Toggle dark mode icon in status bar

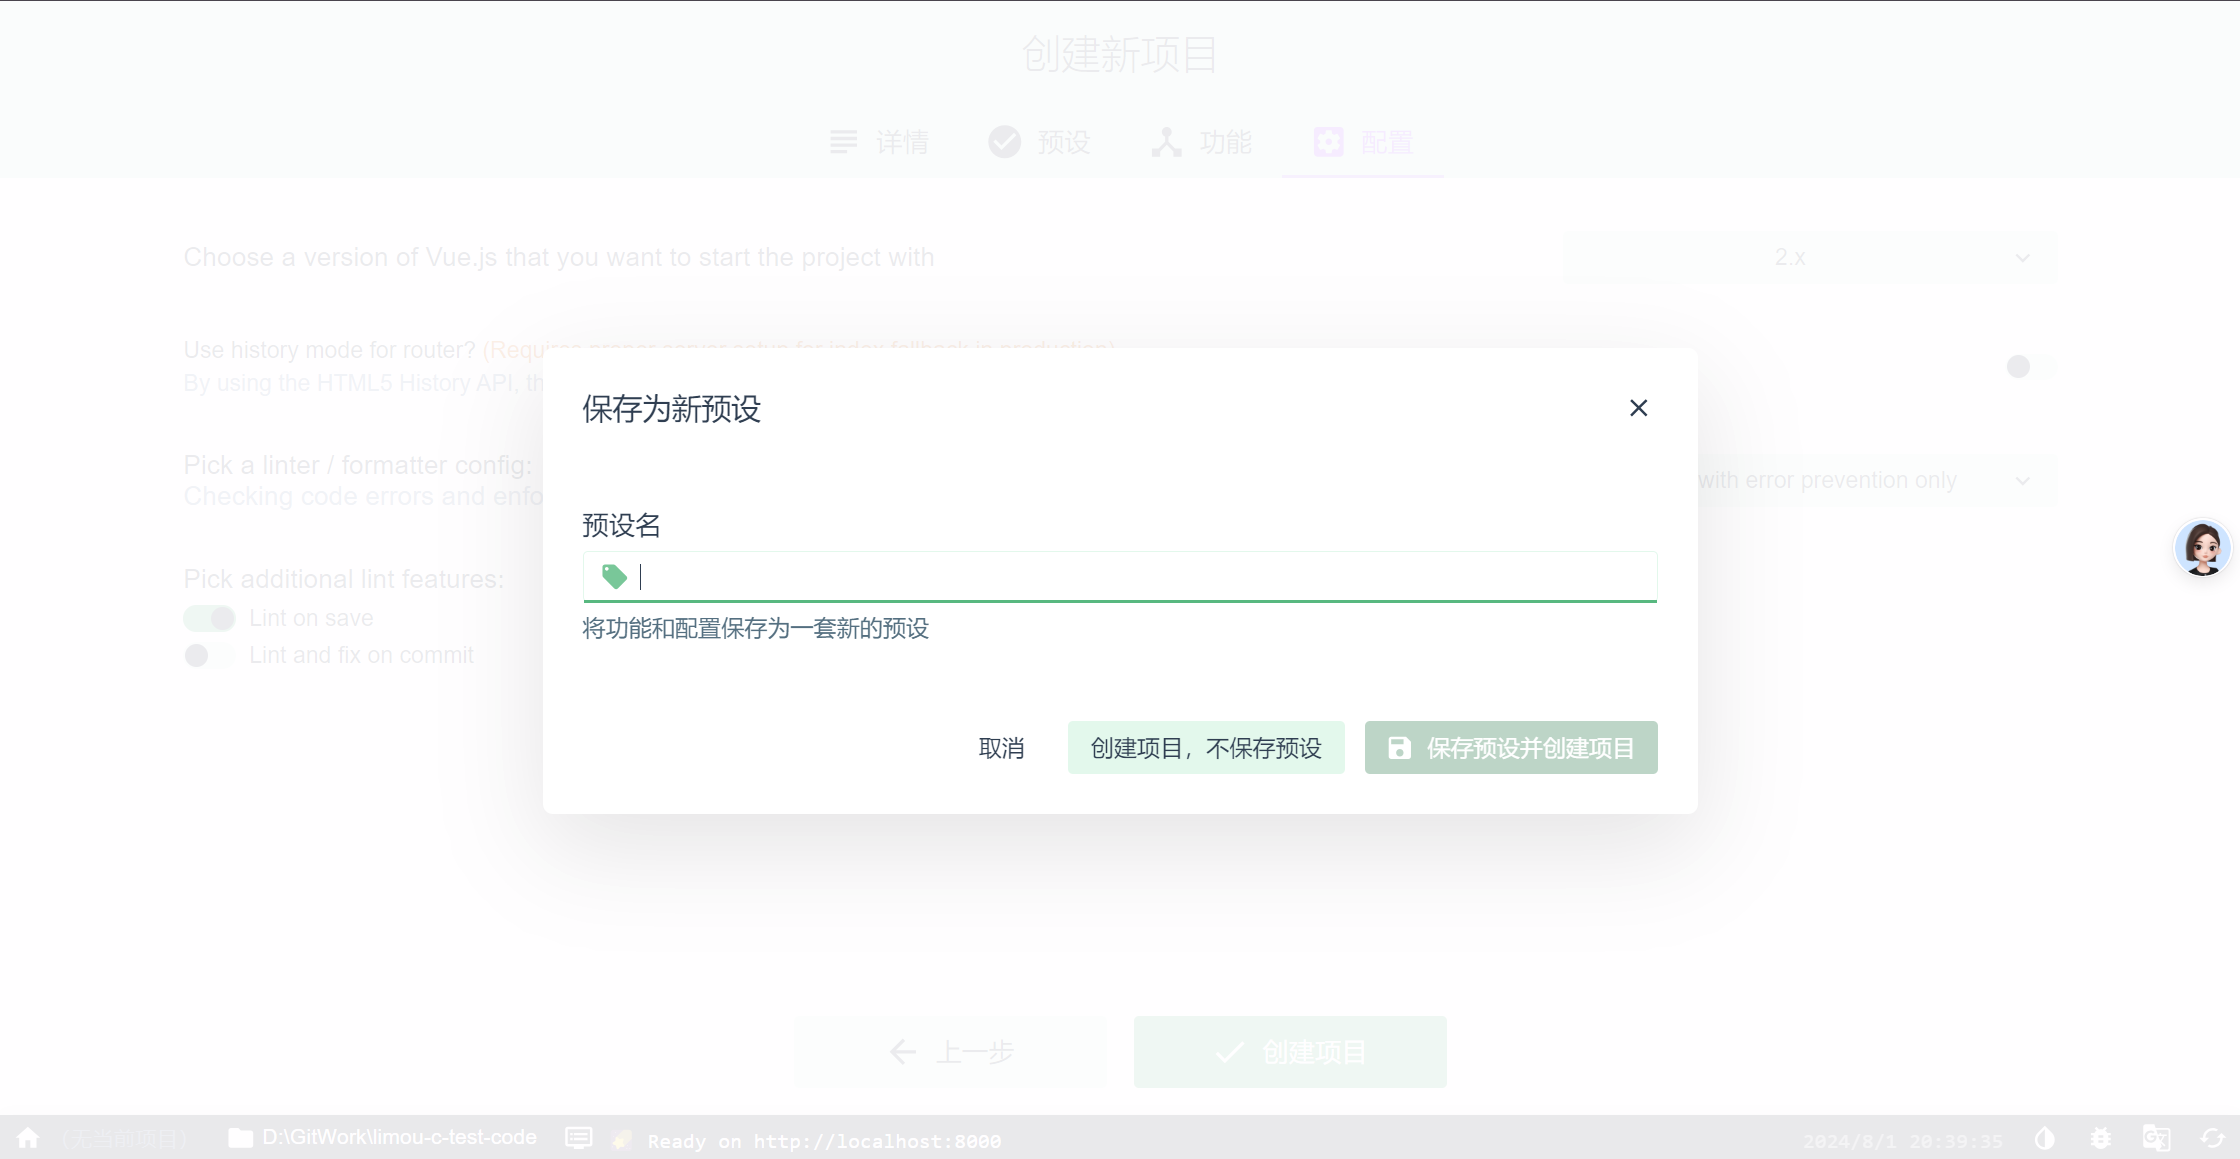point(2044,1138)
